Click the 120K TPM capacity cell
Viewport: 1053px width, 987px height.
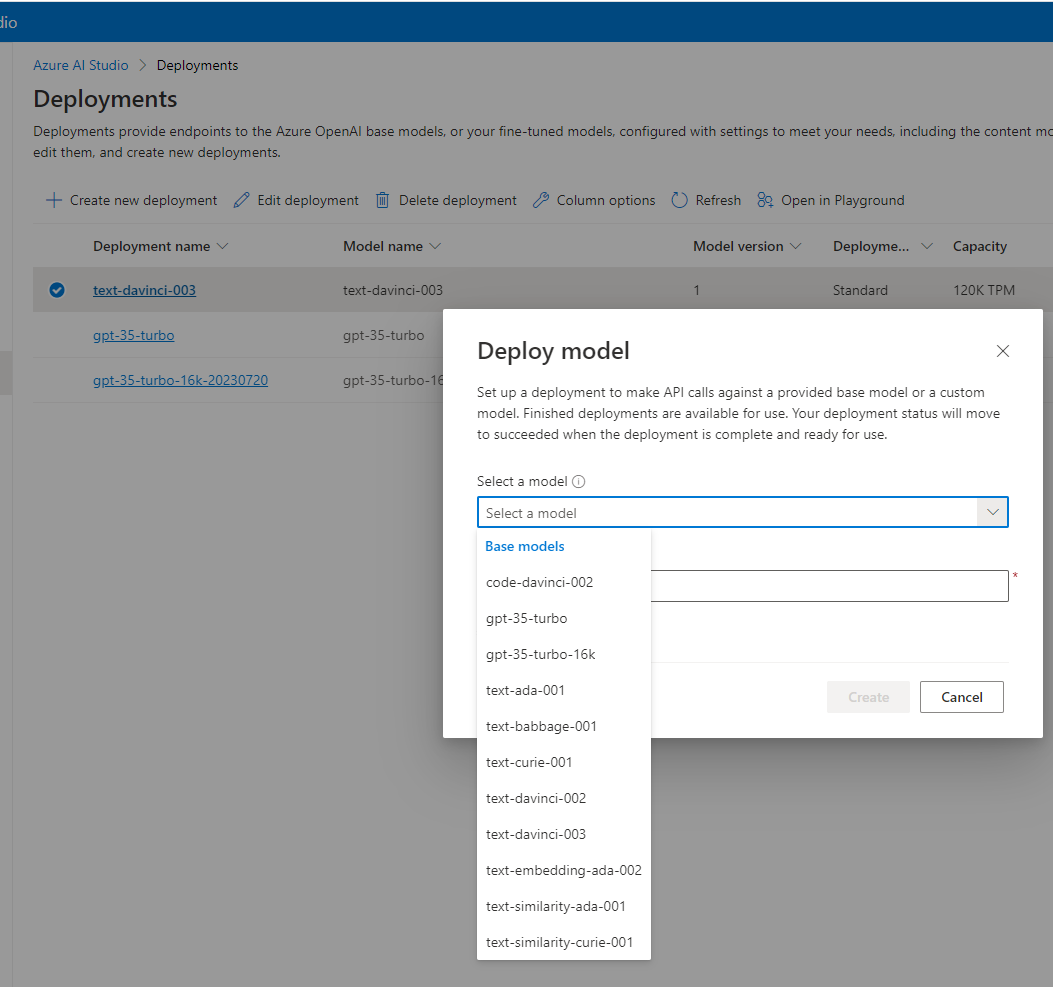click(984, 290)
